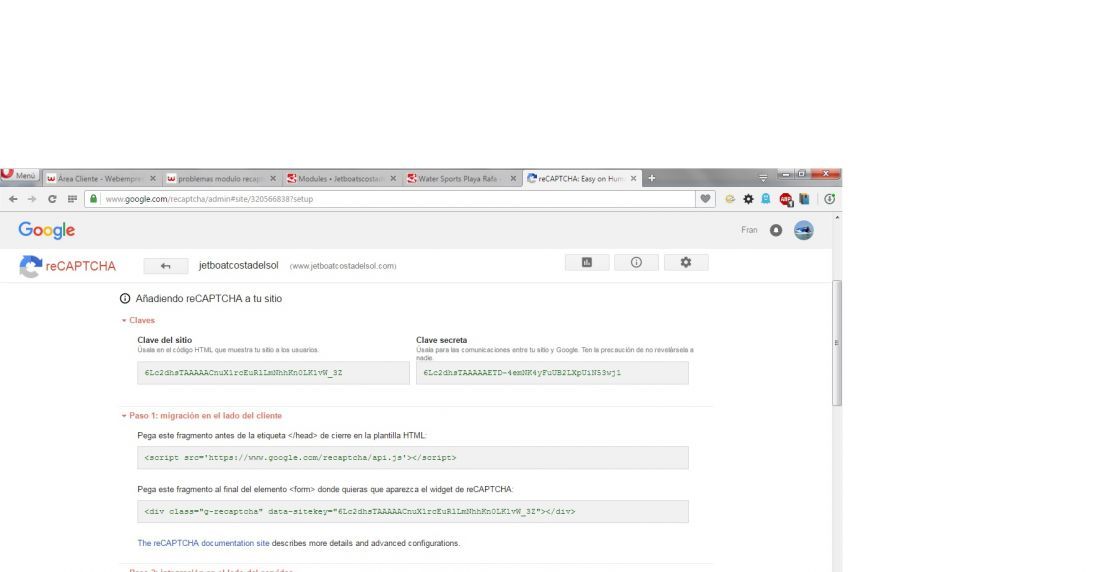Open the yellow extension icon in toolbar
The height and width of the screenshot is (572, 1100).
pos(730,199)
